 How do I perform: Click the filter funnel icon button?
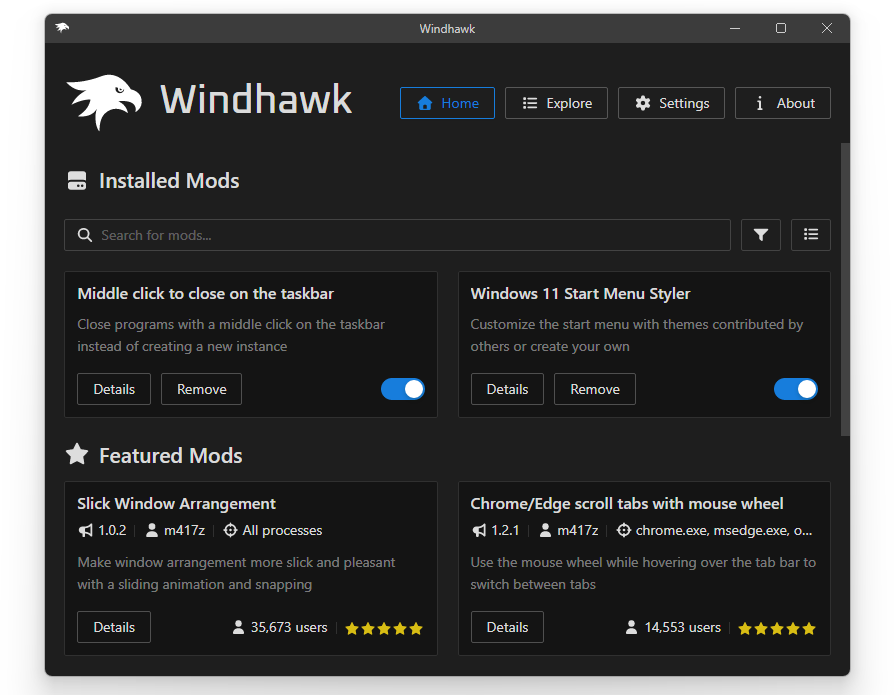coord(761,235)
